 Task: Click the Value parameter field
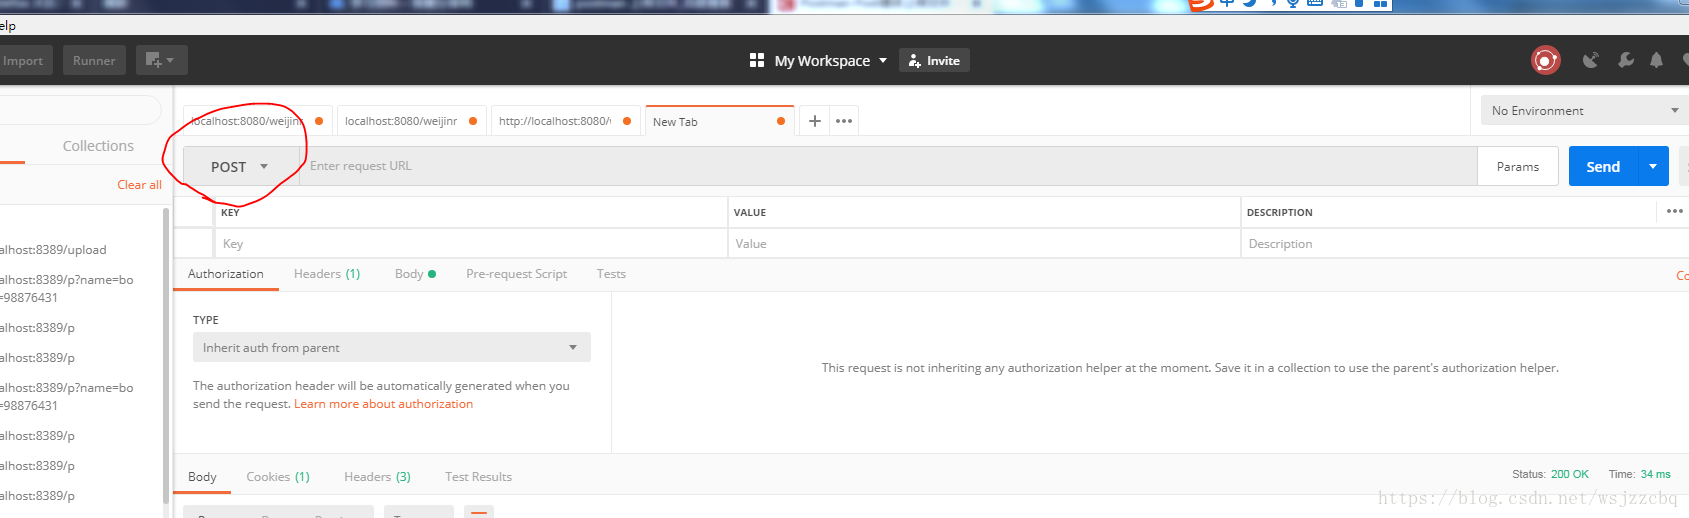984,244
